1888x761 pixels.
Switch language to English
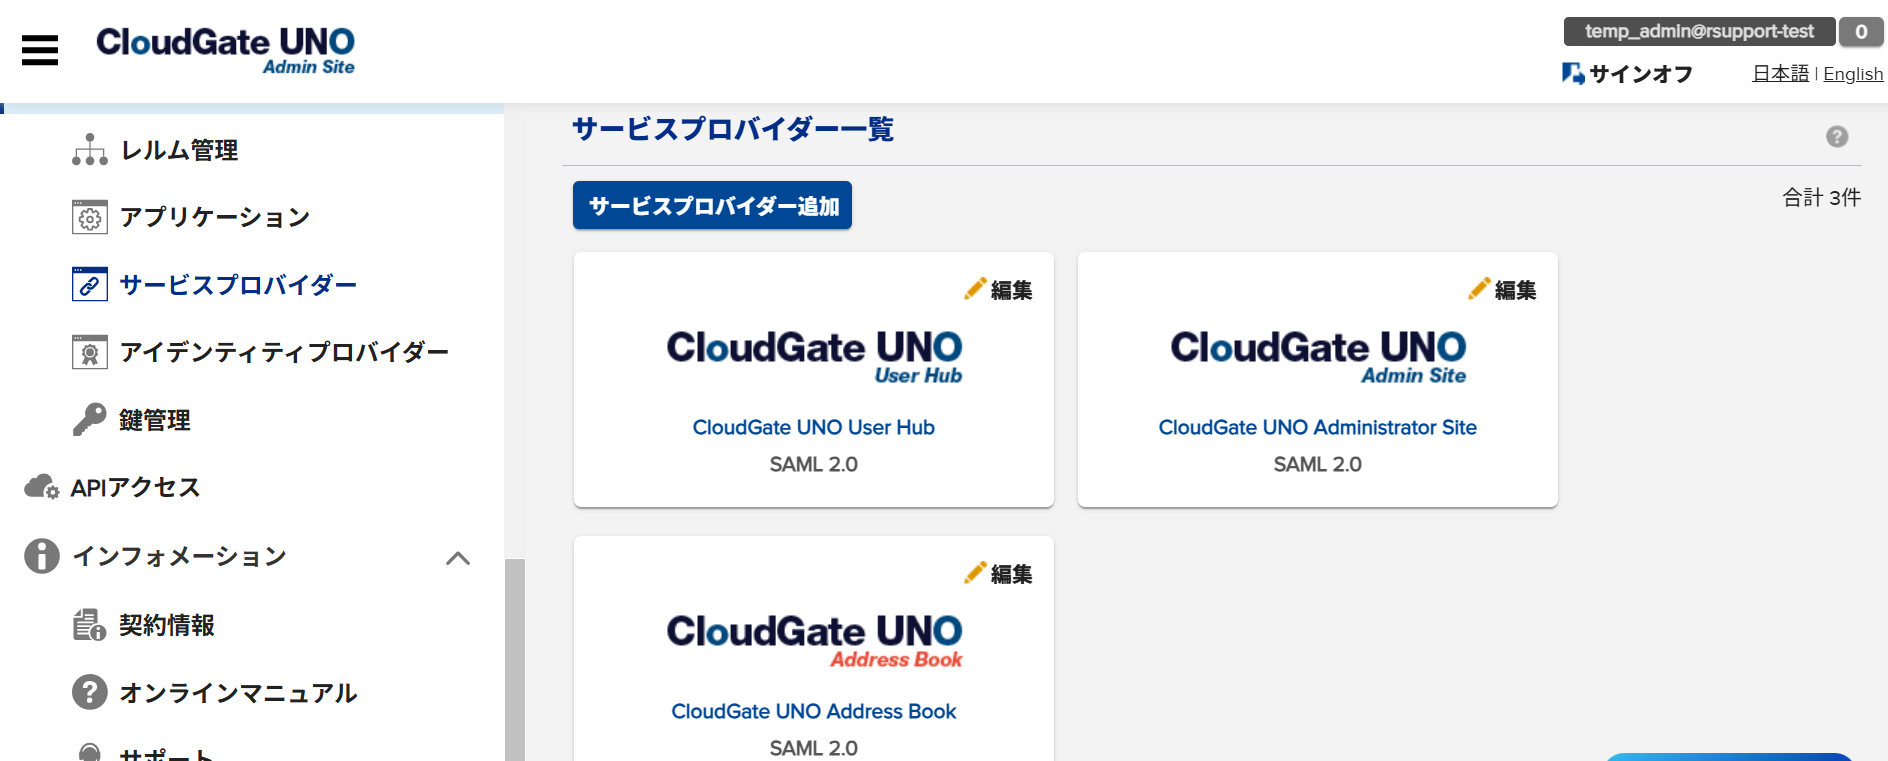(x=1853, y=74)
